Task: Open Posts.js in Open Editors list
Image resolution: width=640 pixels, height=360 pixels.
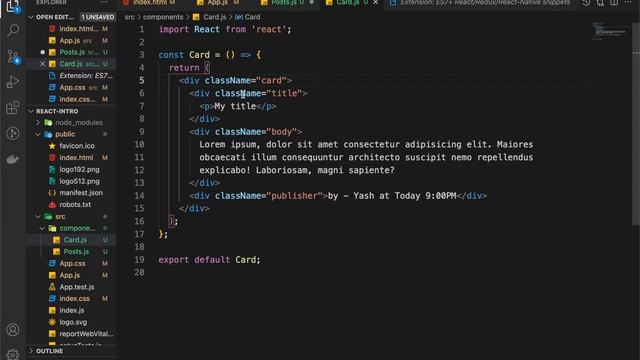Action: tap(72, 52)
